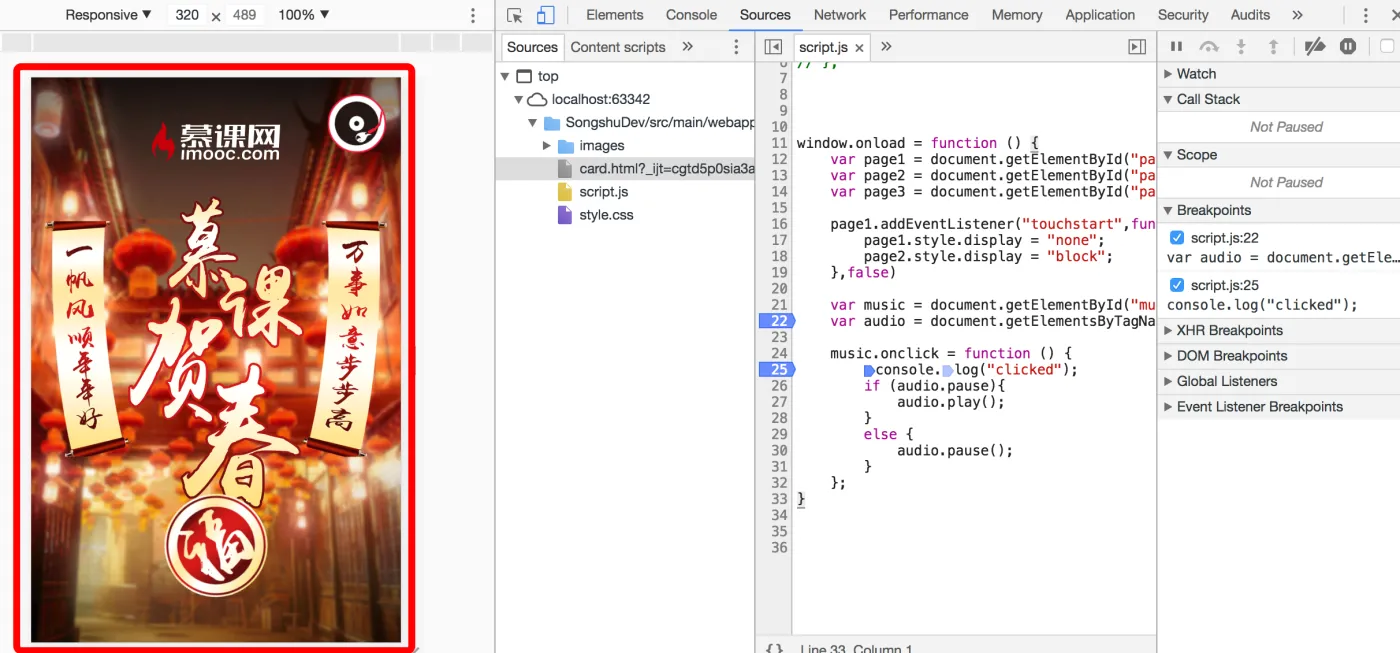The width and height of the screenshot is (1400, 653).
Task: Click the inspect element picker icon
Action: 515,15
